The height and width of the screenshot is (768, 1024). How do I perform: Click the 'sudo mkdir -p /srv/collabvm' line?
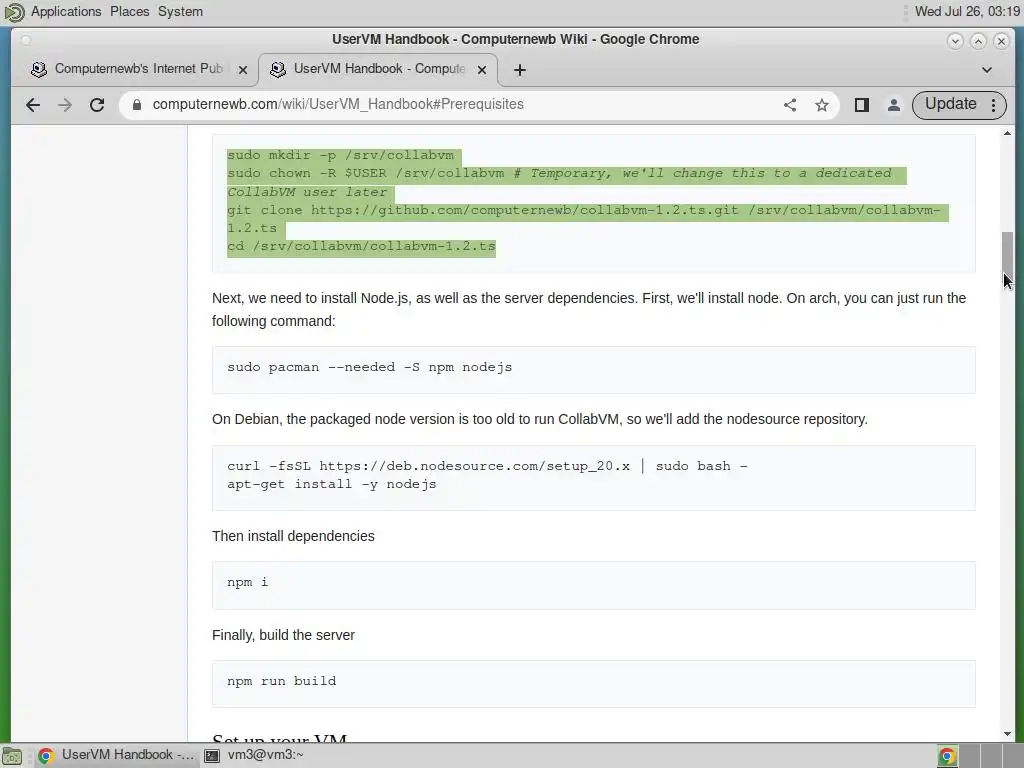tap(340, 155)
